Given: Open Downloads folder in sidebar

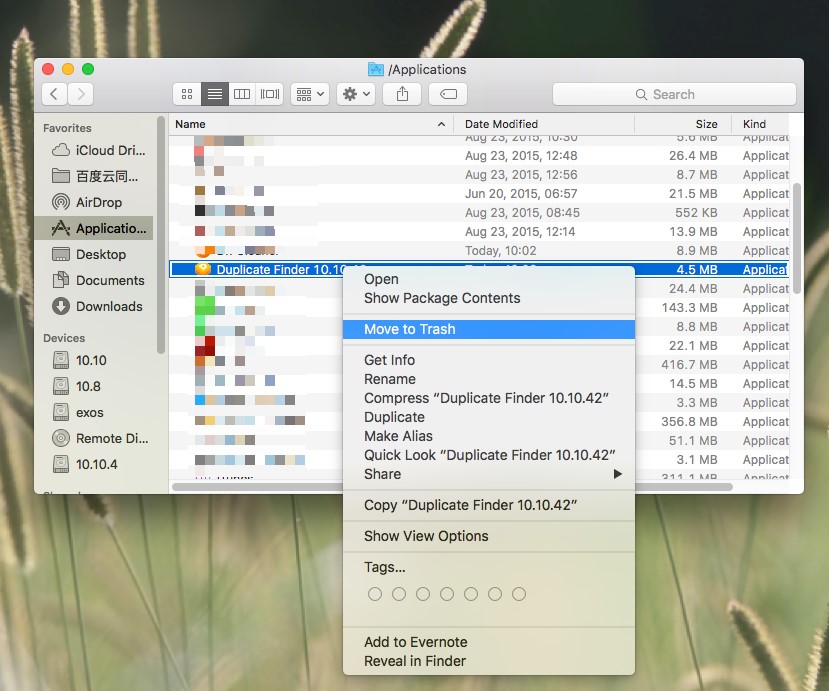Looking at the screenshot, I should pos(109,306).
